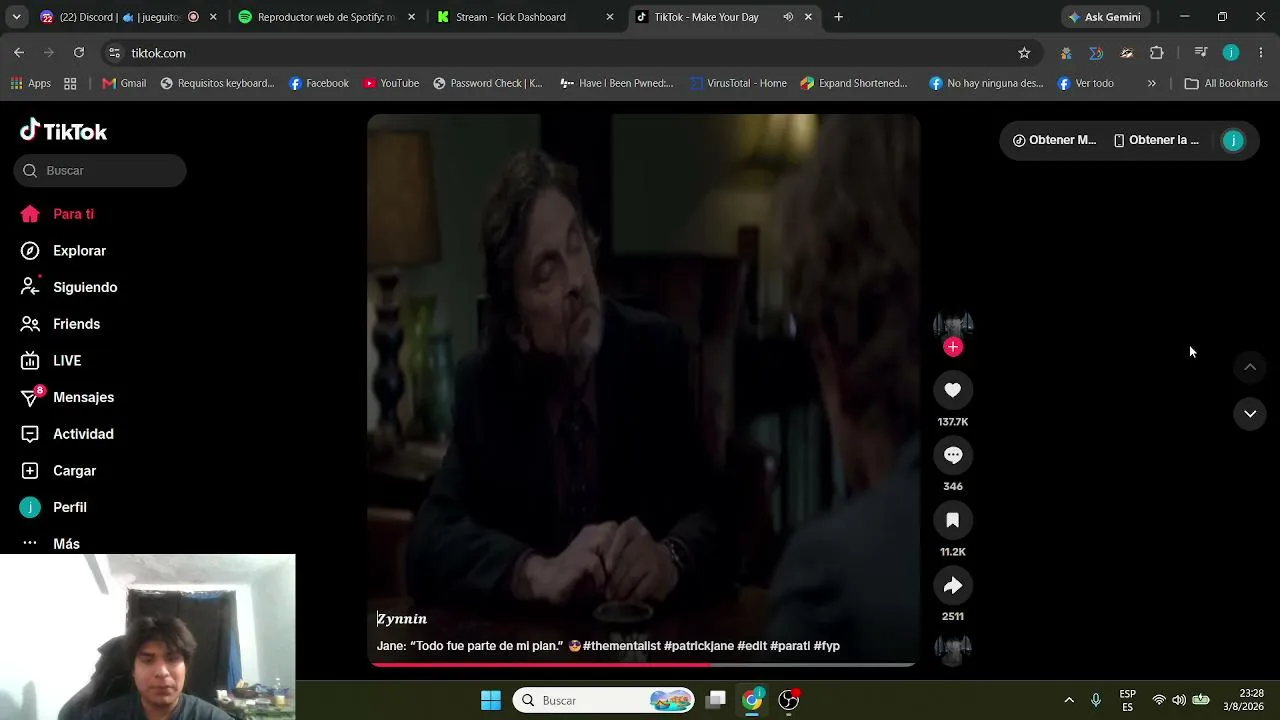1280x720 pixels.
Task: Open OBS Studio from the taskbar
Action: [x=789, y=700]
